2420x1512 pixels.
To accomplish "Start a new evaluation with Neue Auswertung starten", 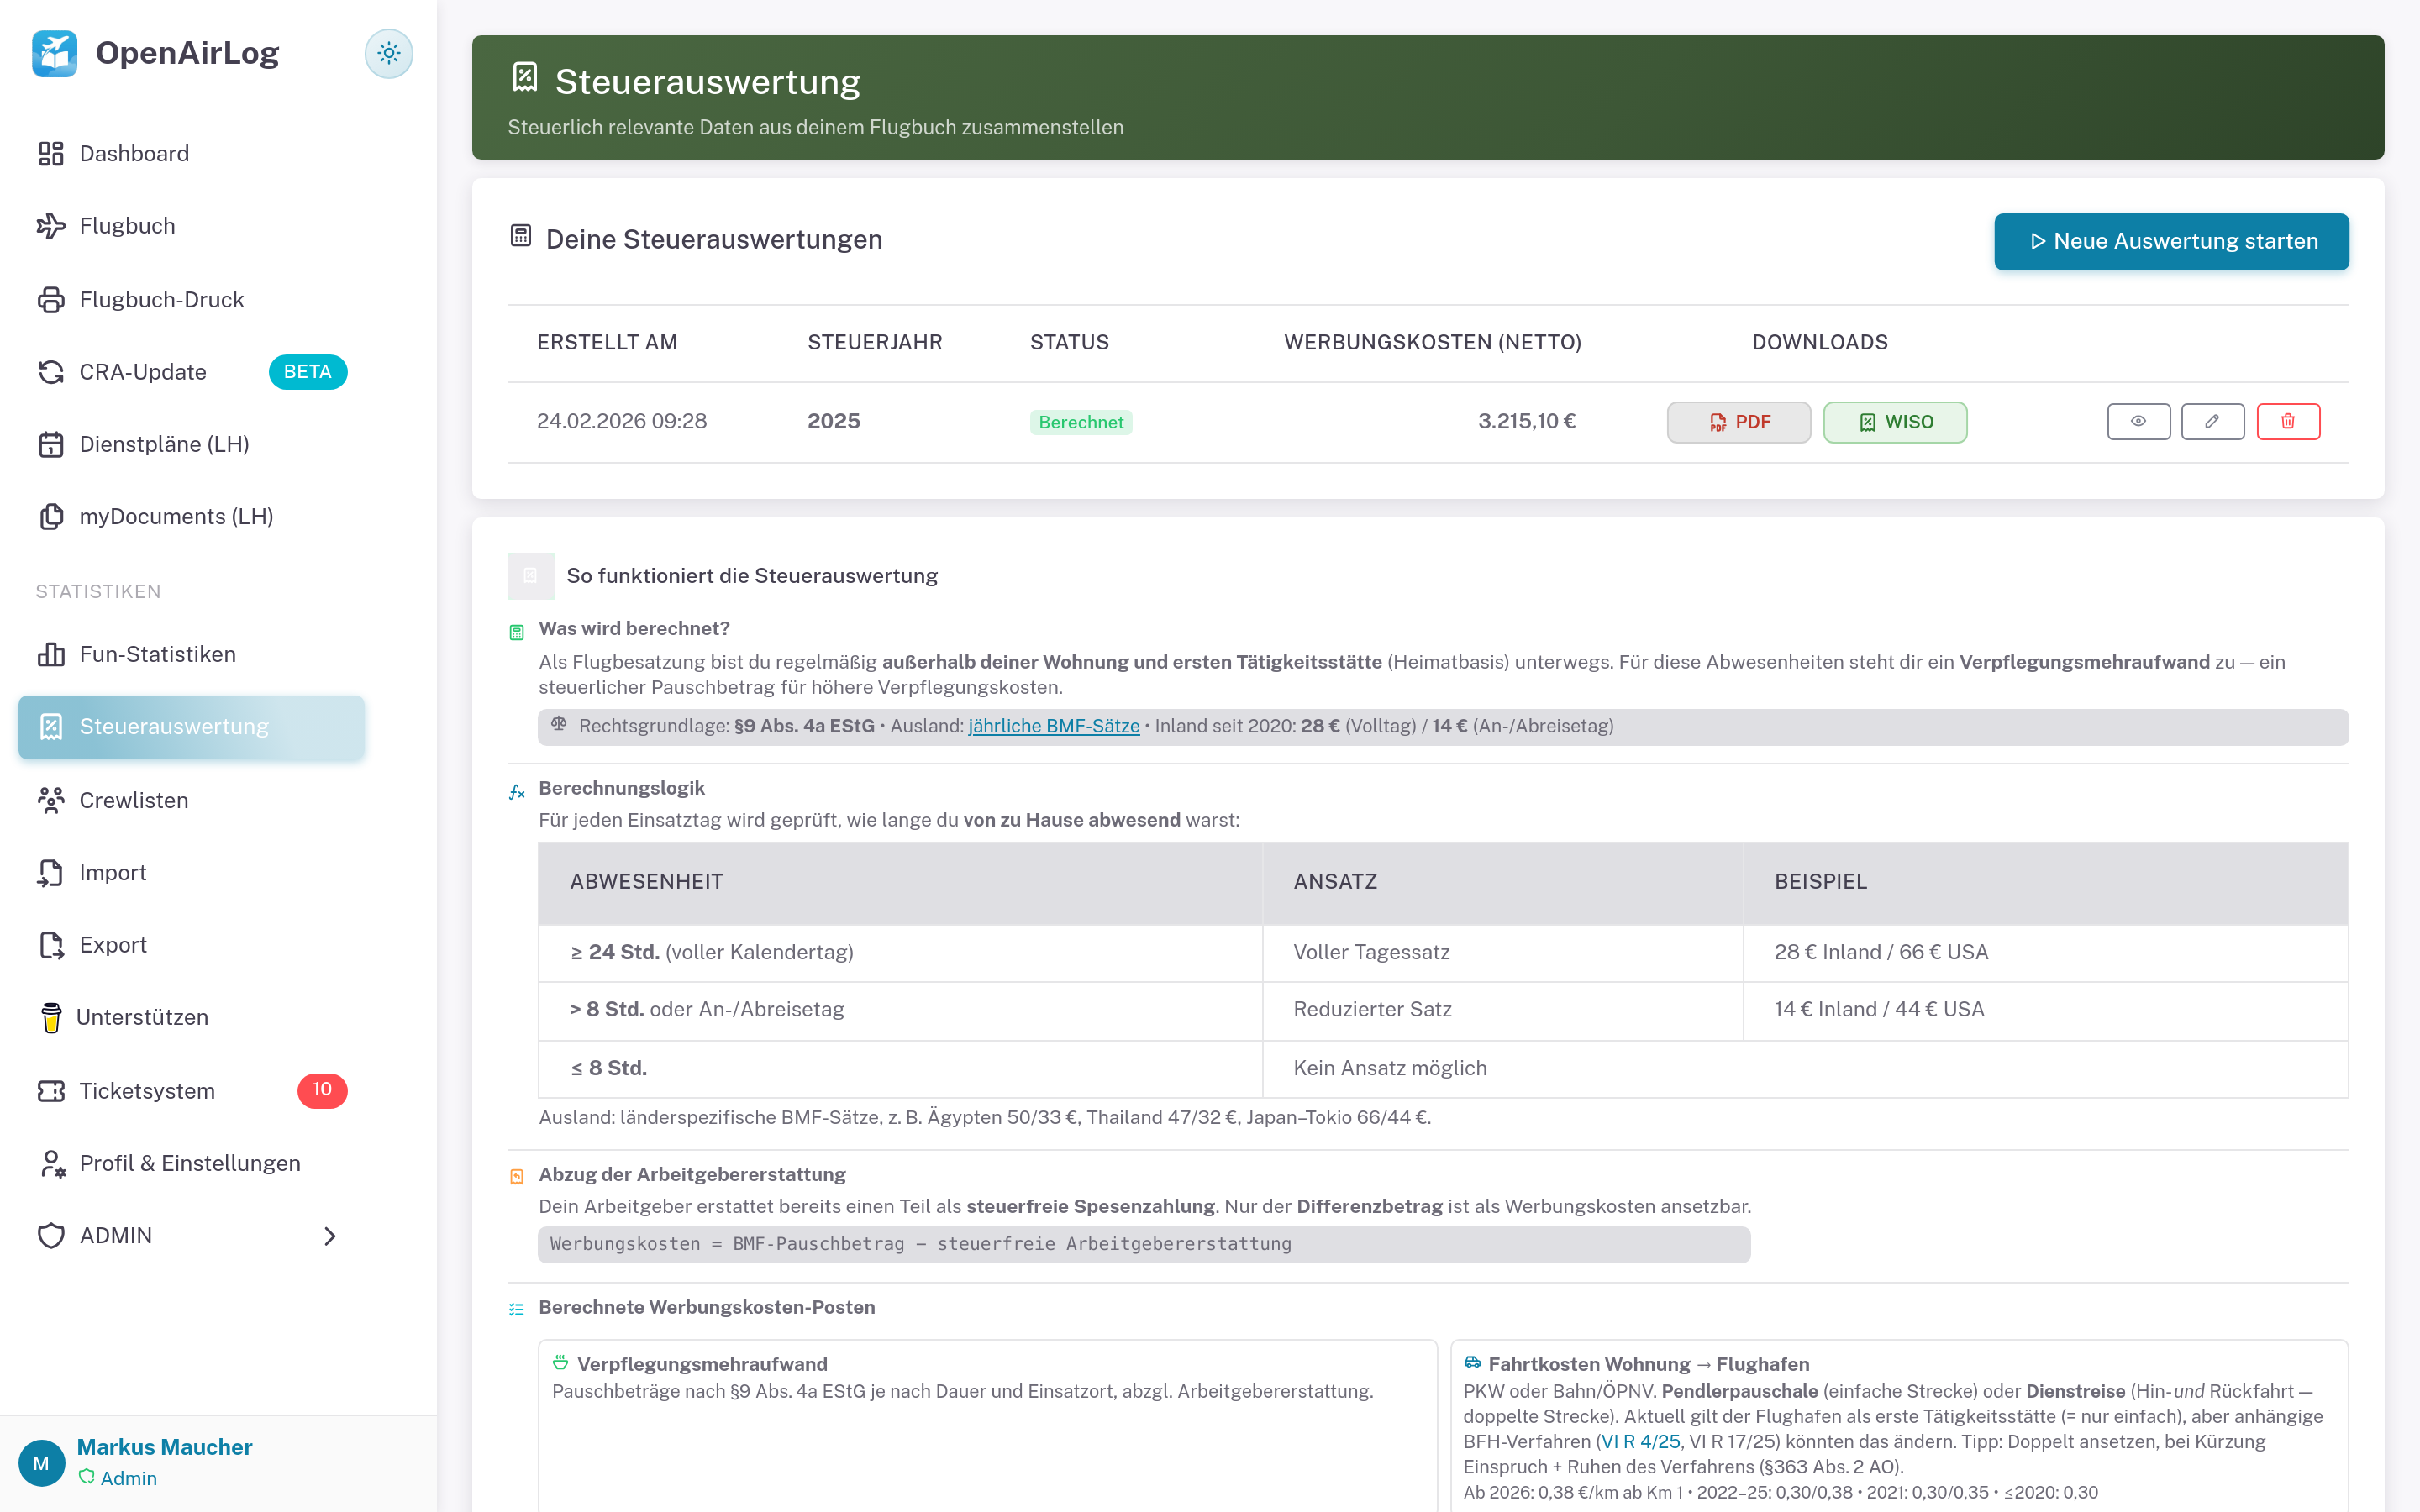I will point(2171,241).
